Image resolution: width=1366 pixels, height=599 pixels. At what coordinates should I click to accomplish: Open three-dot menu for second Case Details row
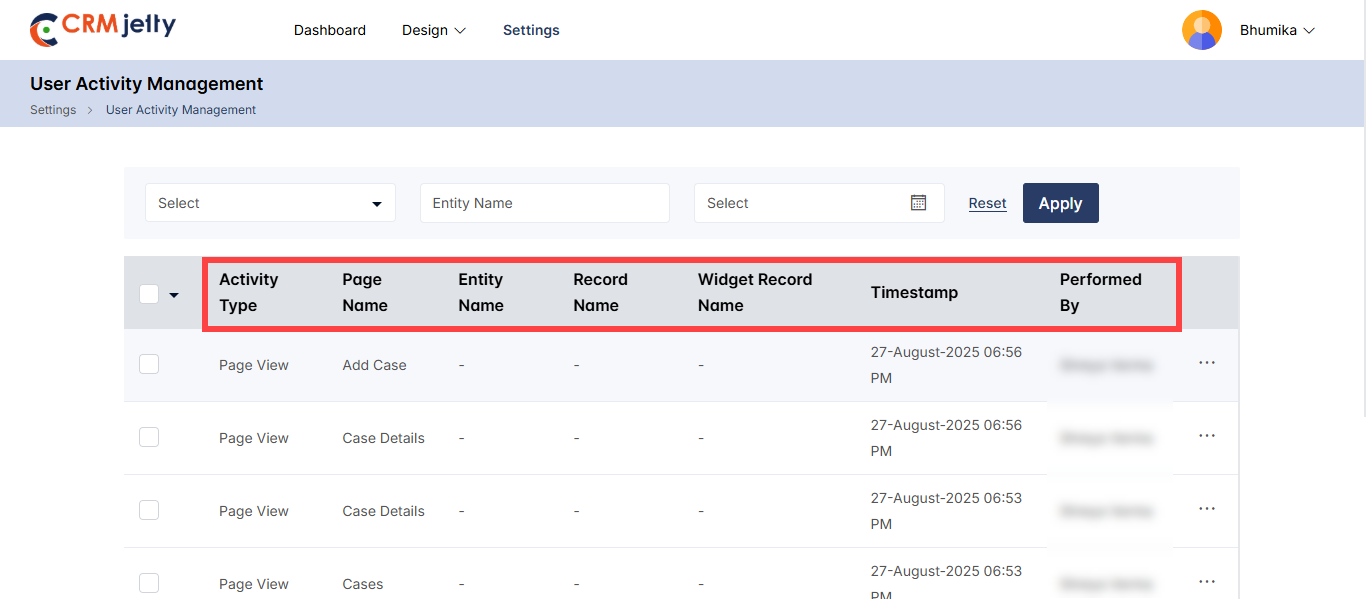1206,509
